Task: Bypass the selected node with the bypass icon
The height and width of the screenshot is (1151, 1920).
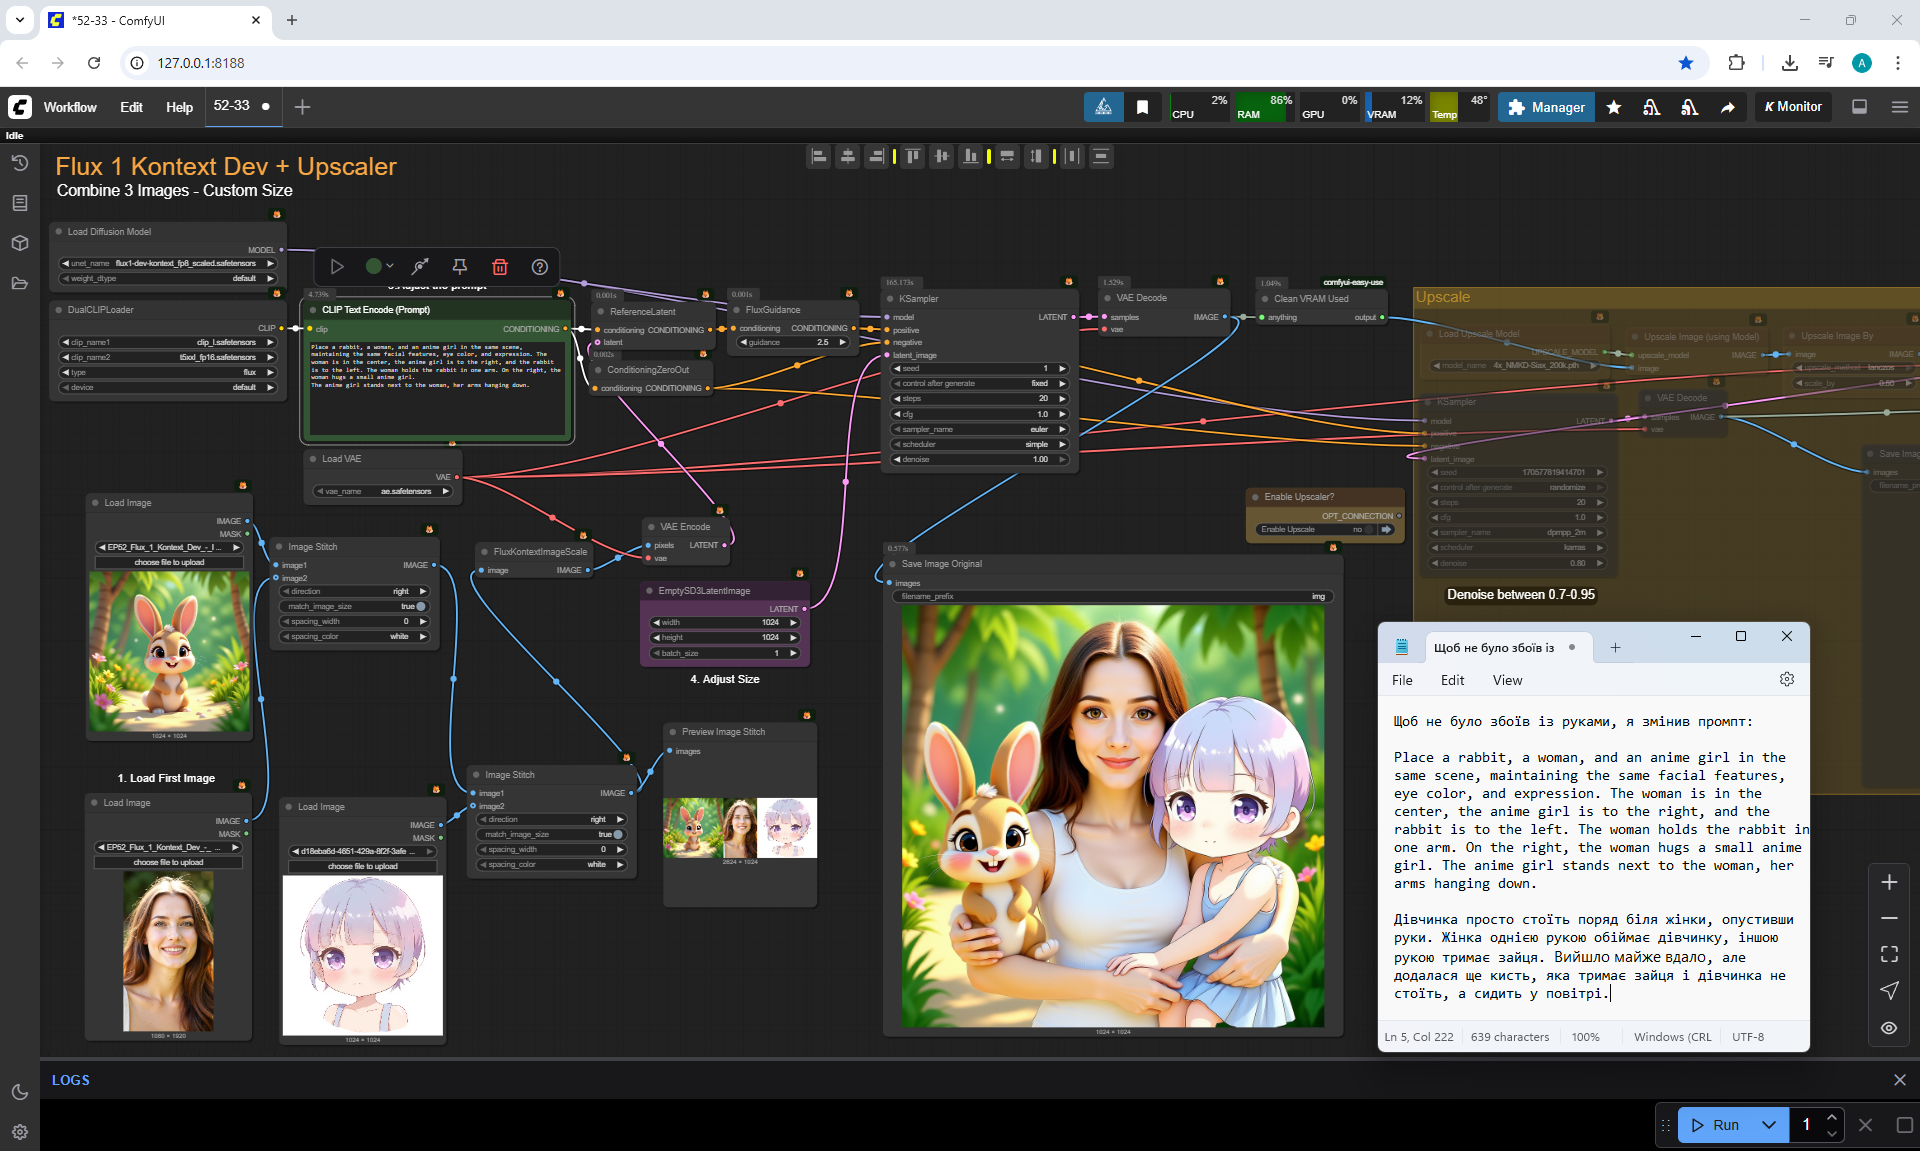Action: pos(420,266)
